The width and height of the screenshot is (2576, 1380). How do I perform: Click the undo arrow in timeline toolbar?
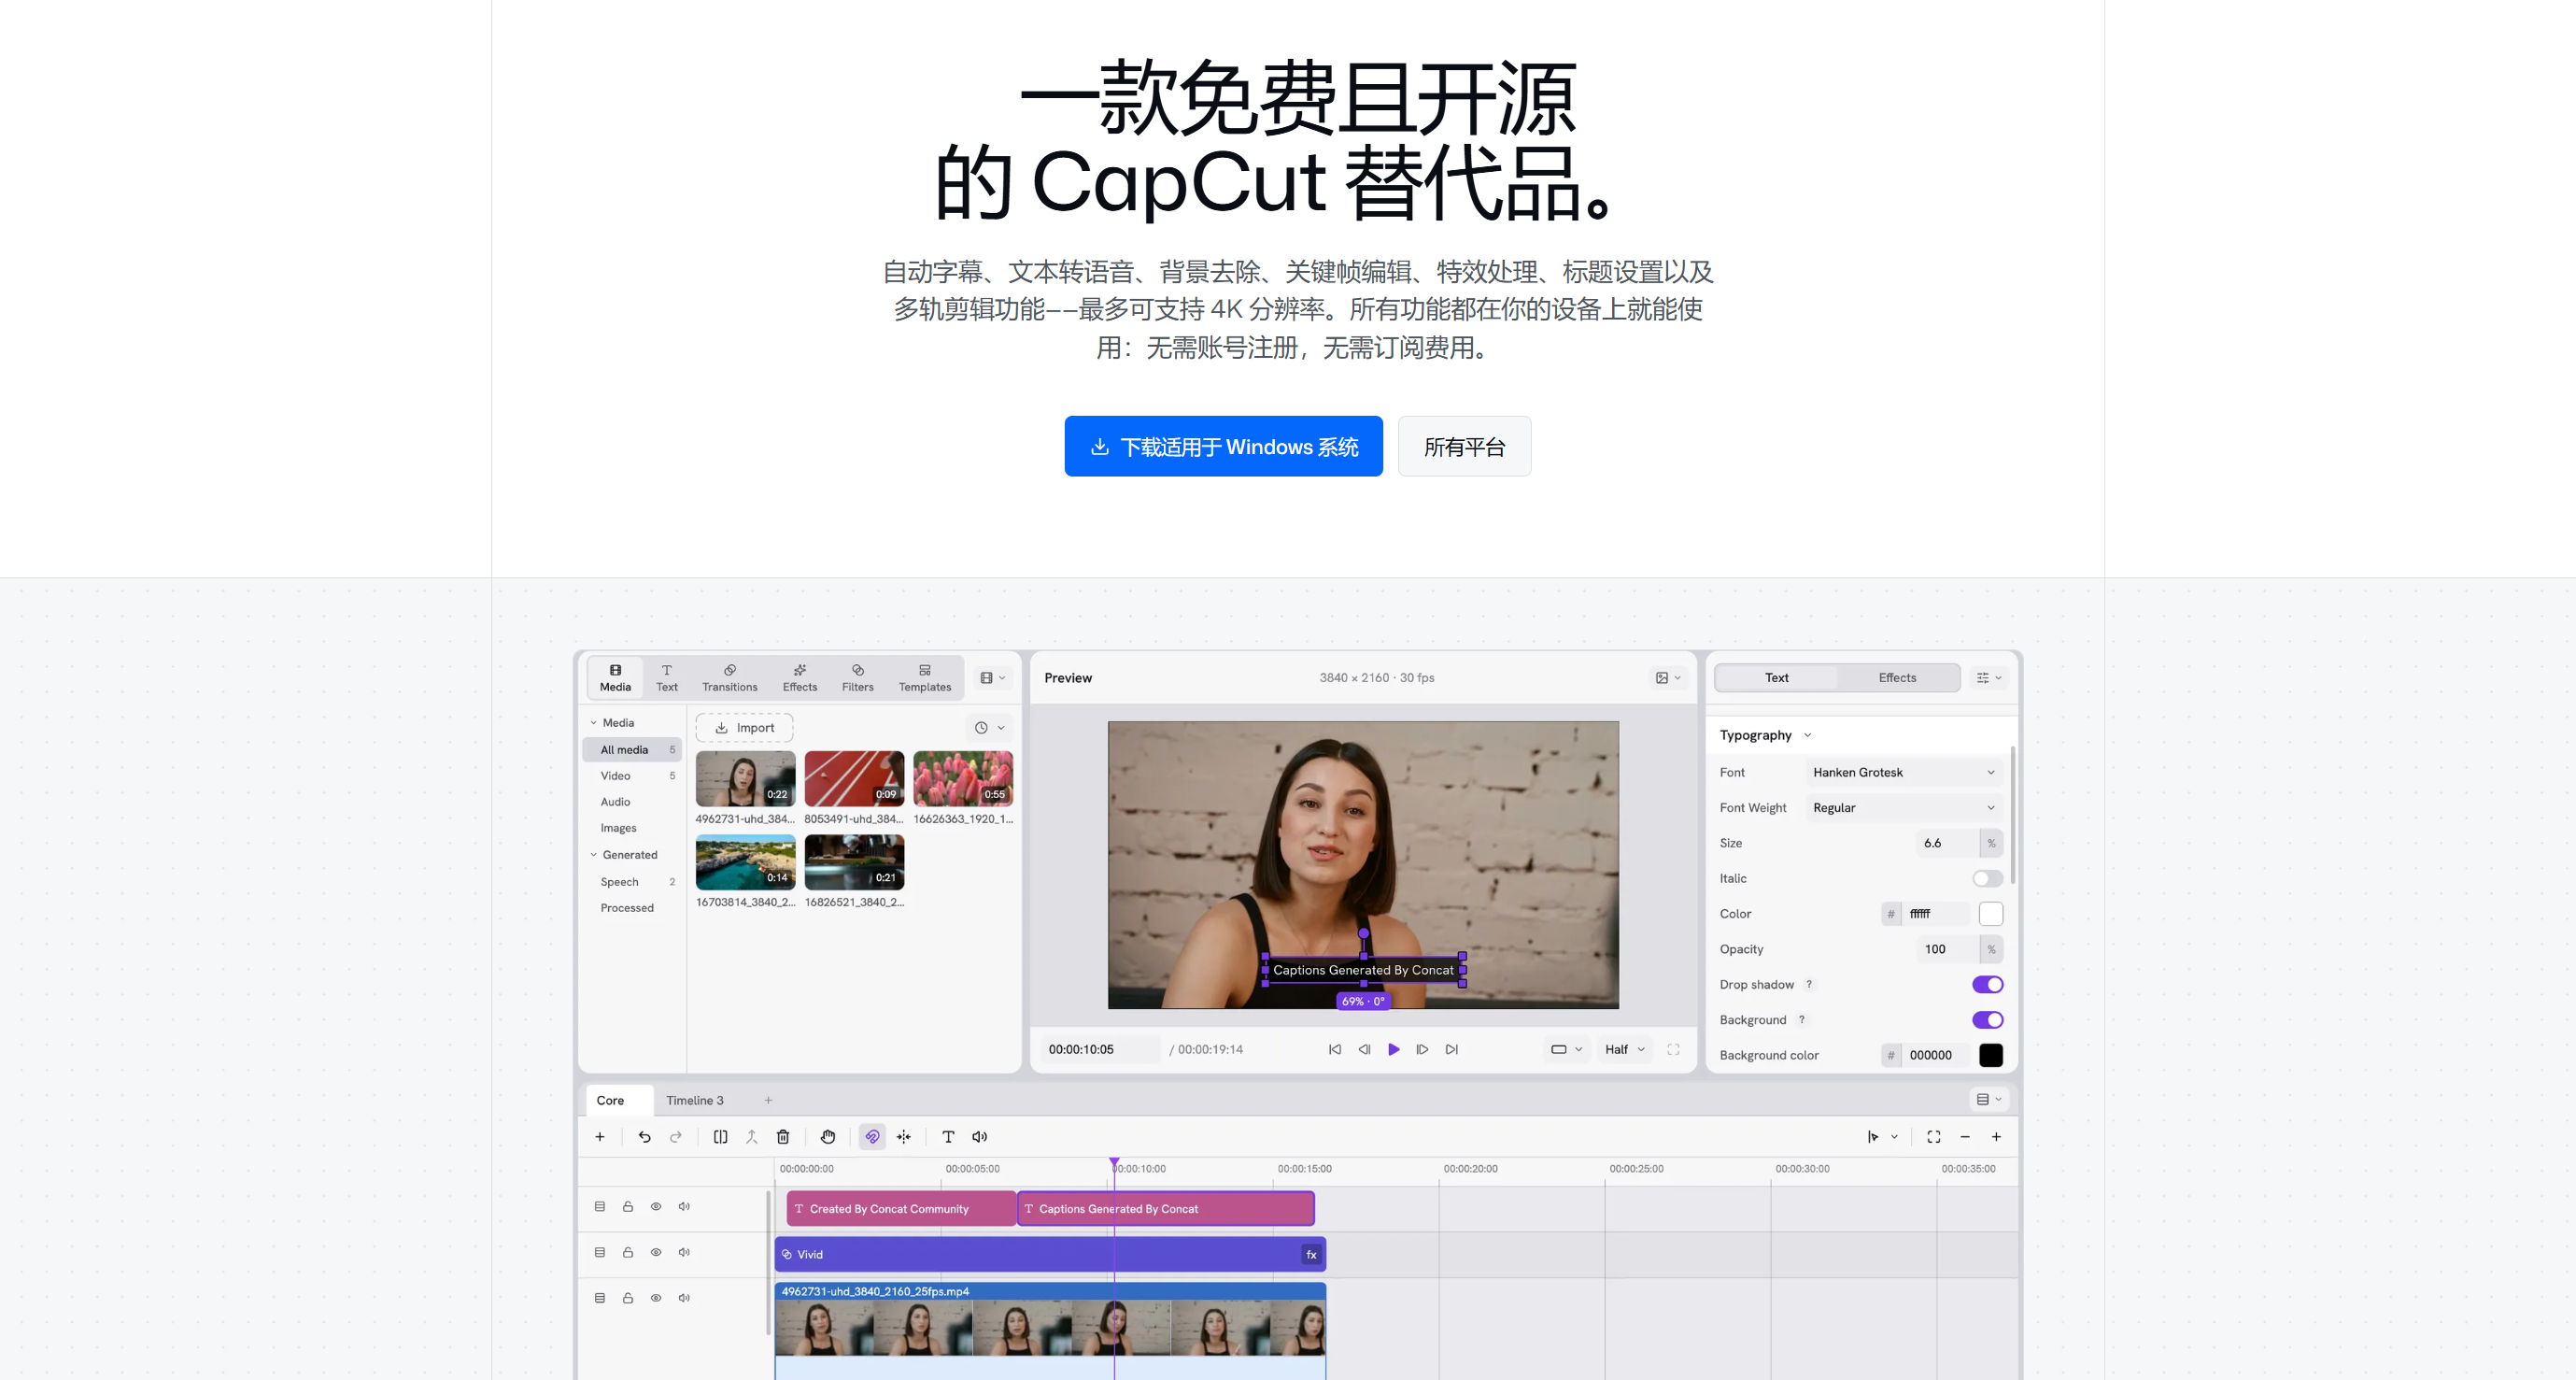coord(644,1137)
